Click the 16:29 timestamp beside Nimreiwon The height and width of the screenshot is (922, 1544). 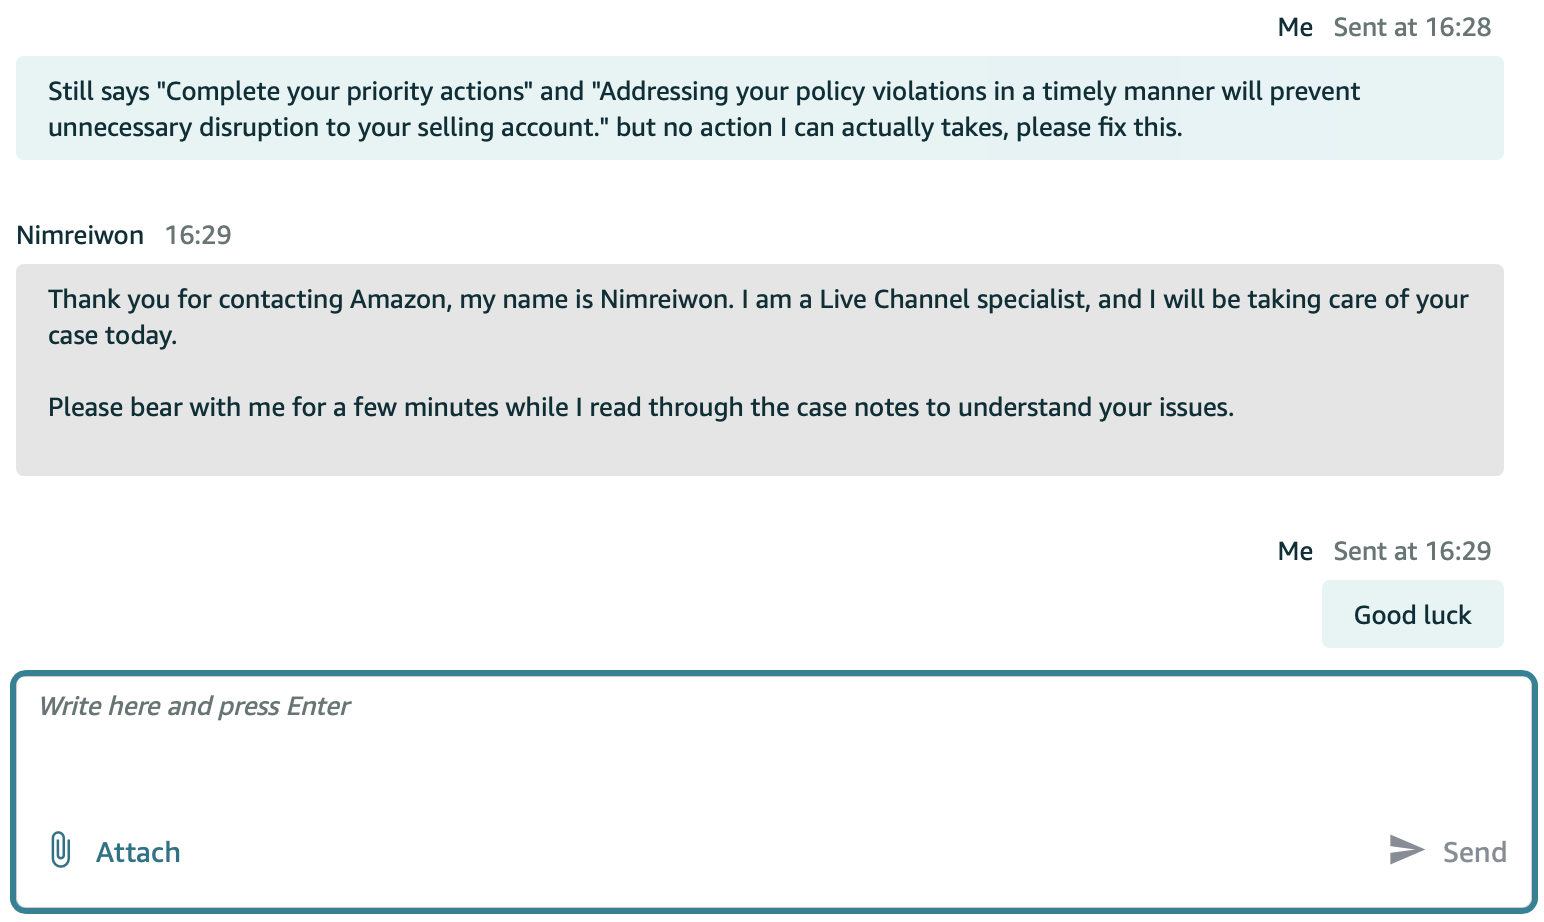tap(198, 235)
